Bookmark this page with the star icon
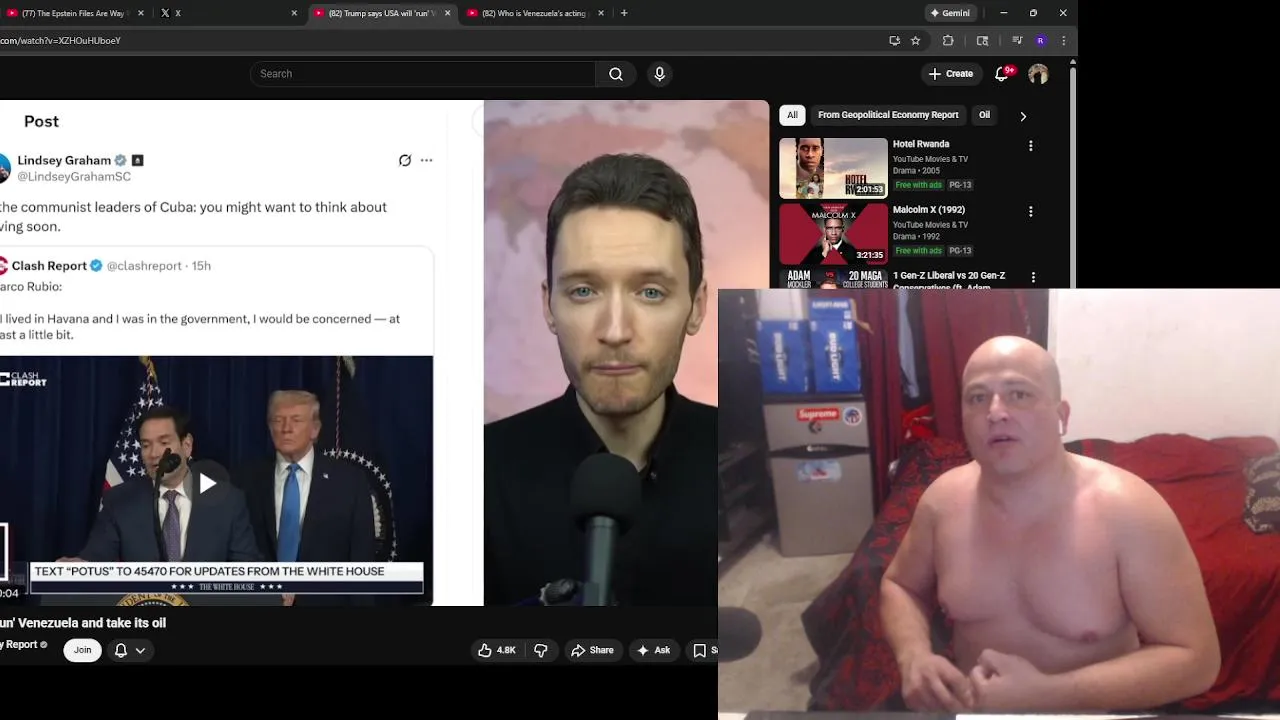Viewport: 1280px width, 720px height. pyautogui.click(x=915, y=41)
